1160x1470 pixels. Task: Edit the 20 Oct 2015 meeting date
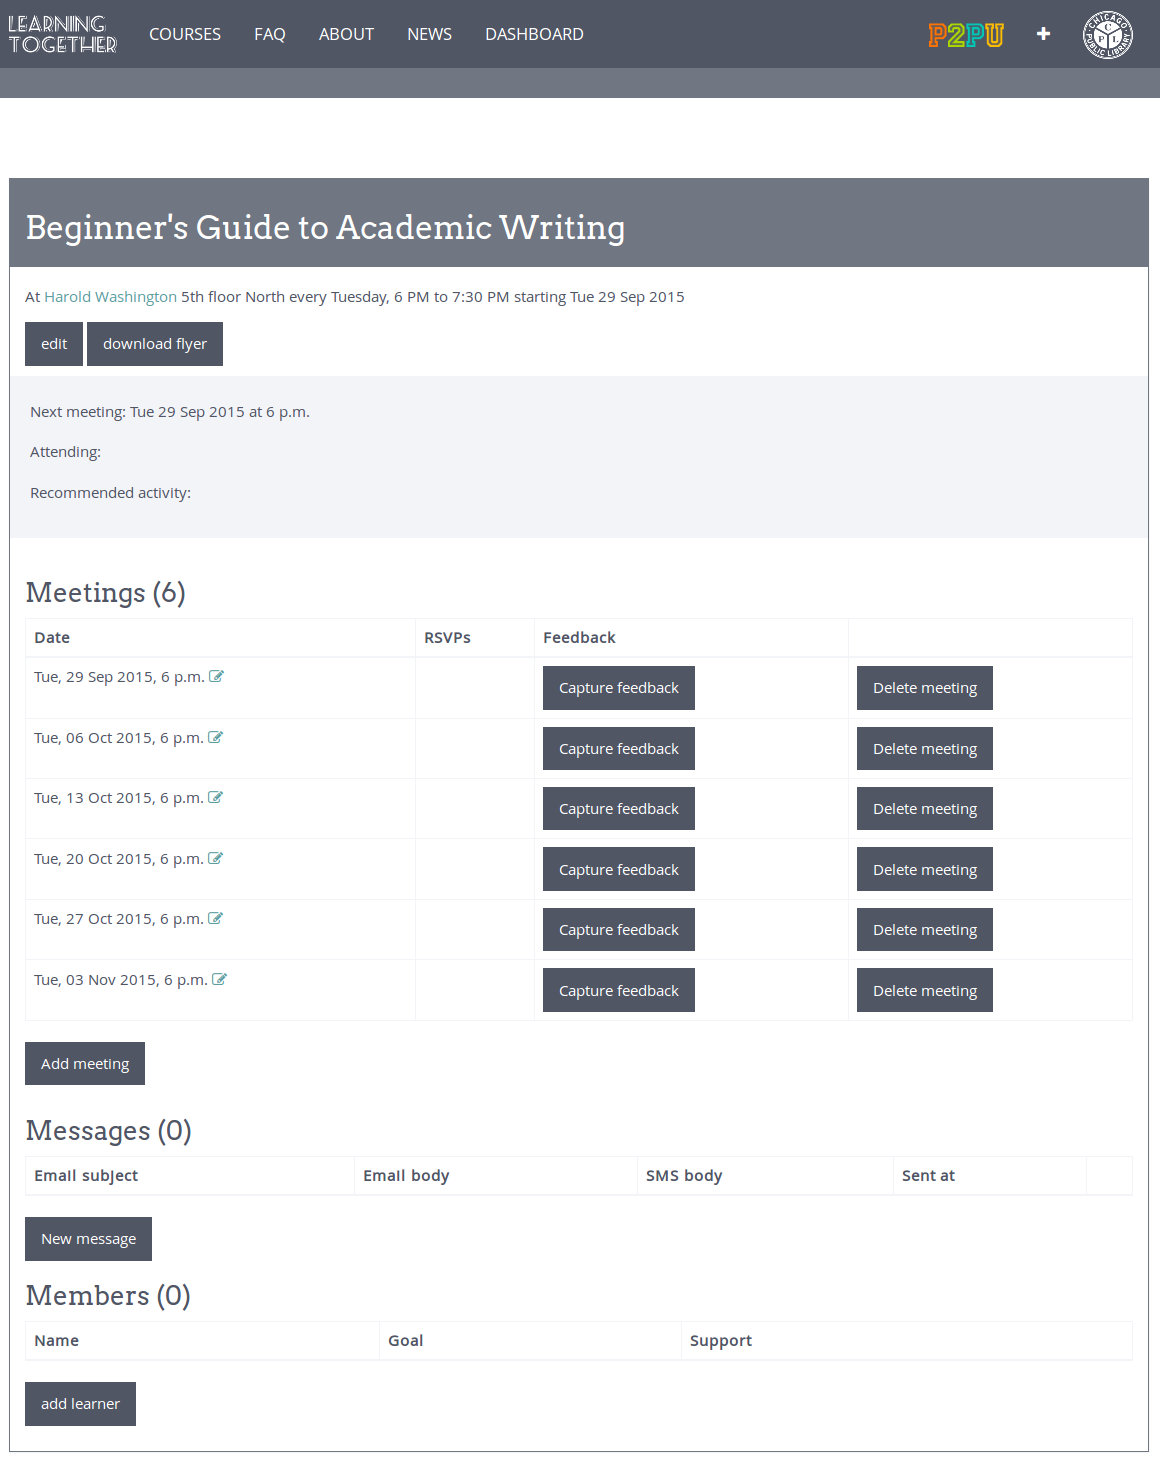[x=215, y=859]
